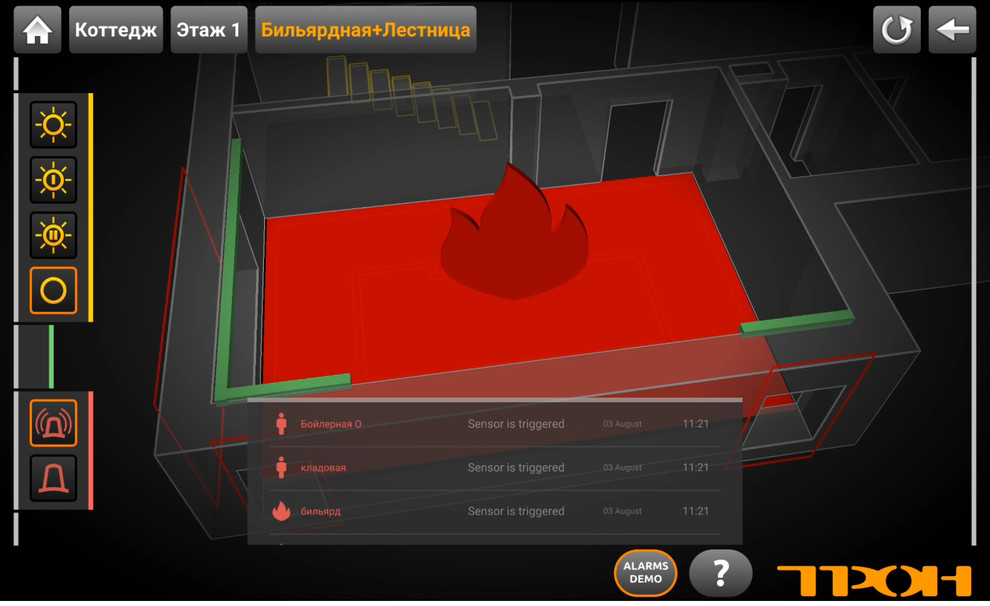Select light scene I sun icon
The height and width of the screenshot is (606, 990).
tap(53, 180)
